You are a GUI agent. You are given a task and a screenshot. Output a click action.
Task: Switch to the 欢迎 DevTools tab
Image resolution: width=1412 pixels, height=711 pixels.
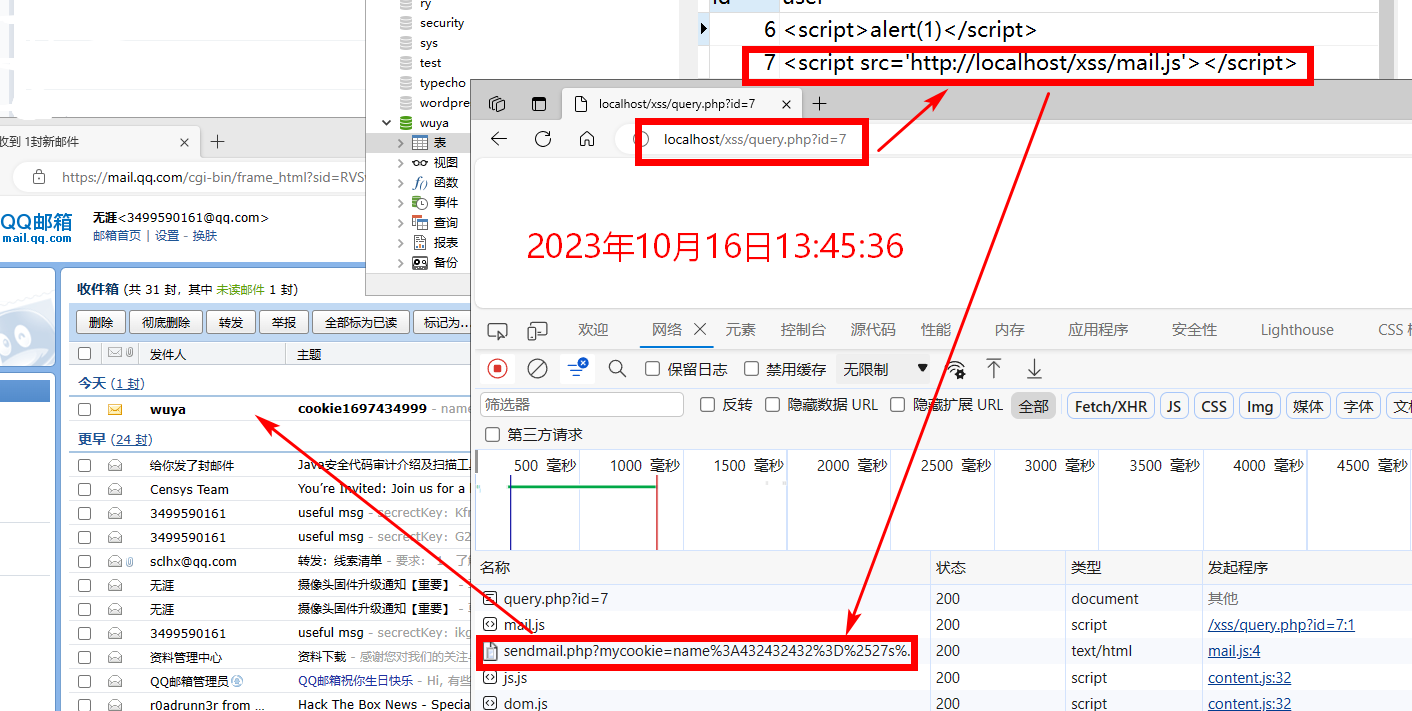point(593,330)
